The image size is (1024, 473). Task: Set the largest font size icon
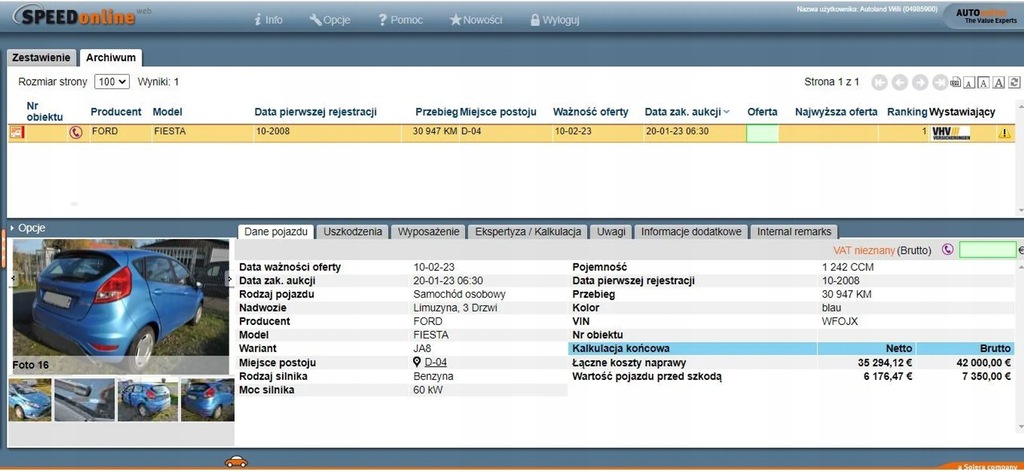[1000, 82]
